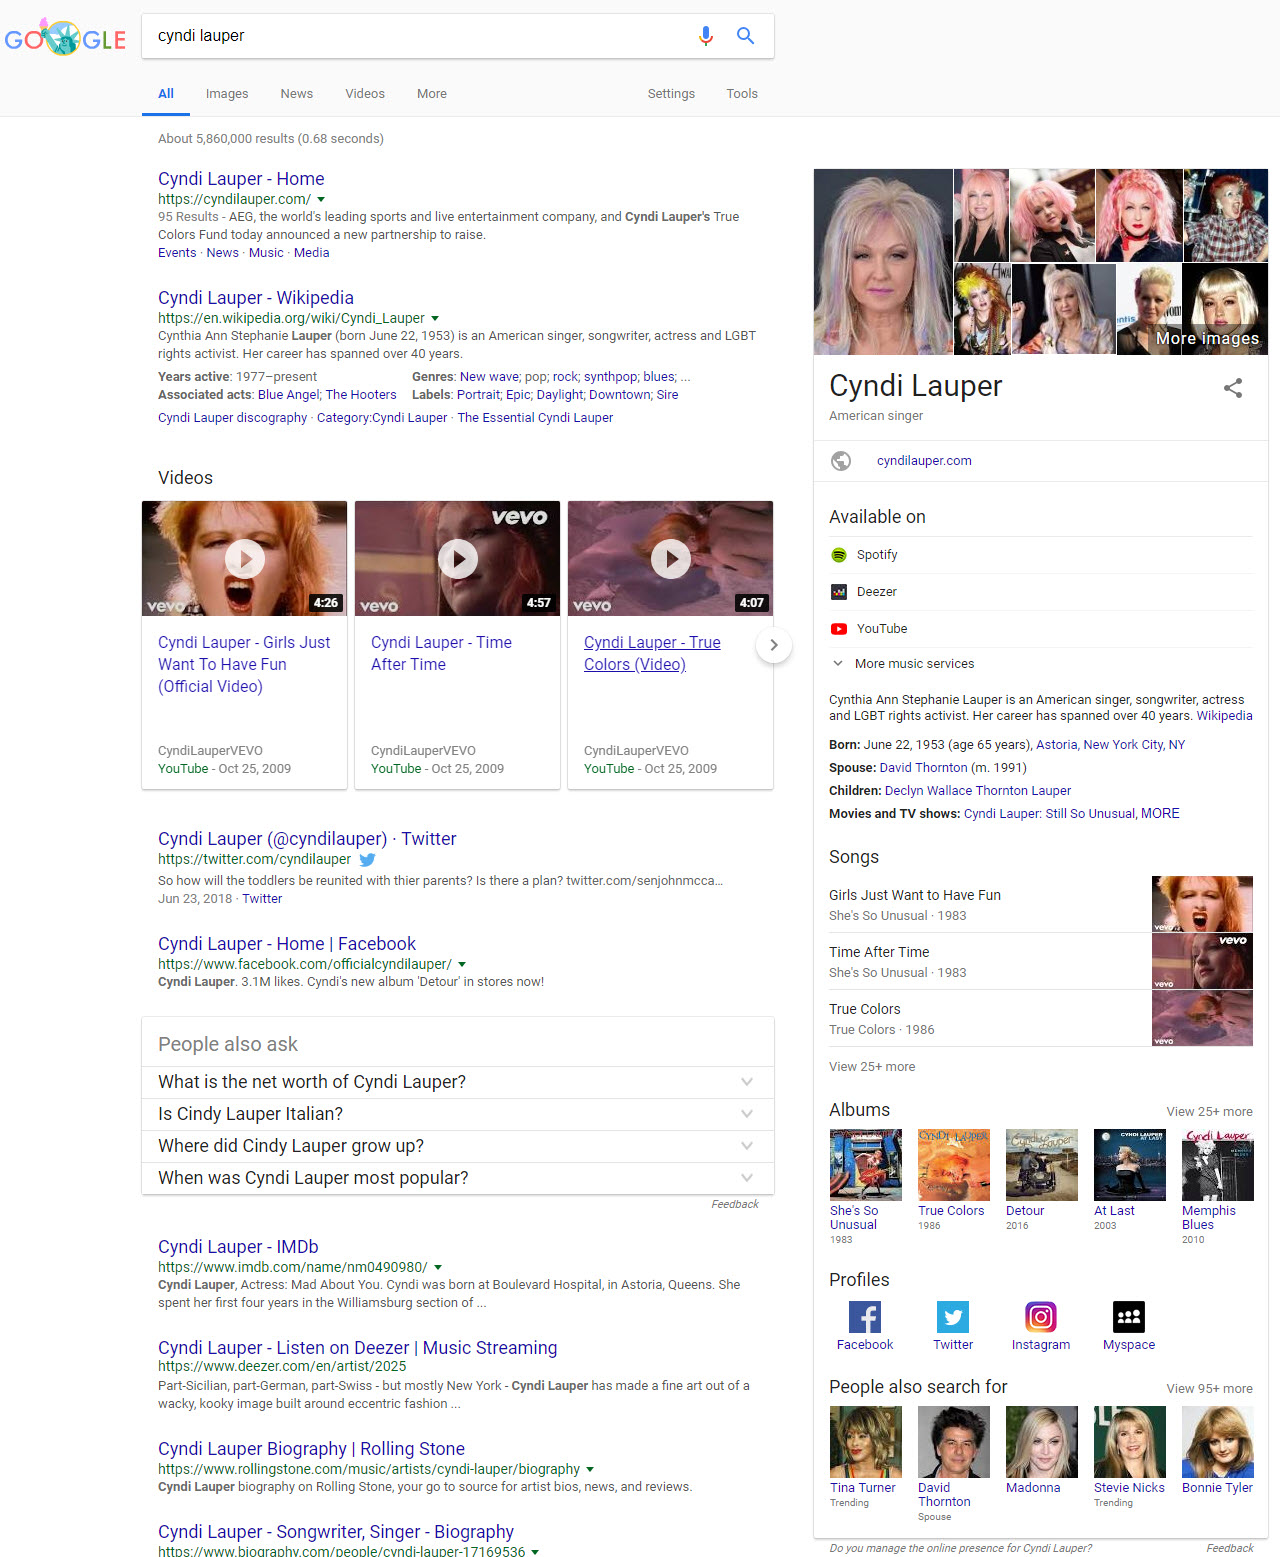Image resolution: width=1280 pixels, height=1557 pixels.
Task: Open 'Time After Time' song row
Action: point(1041,961)
